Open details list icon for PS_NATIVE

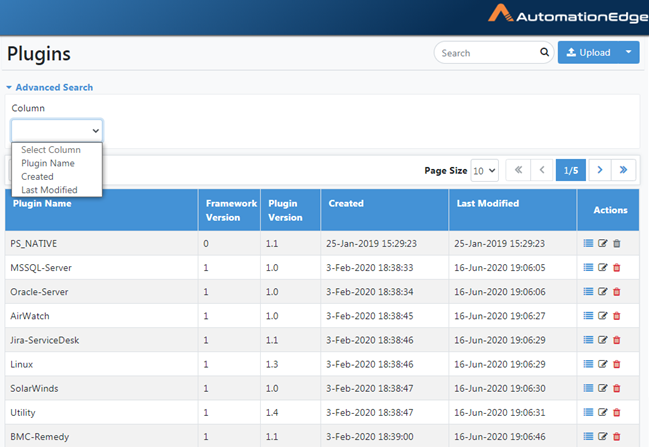point(588,243)
